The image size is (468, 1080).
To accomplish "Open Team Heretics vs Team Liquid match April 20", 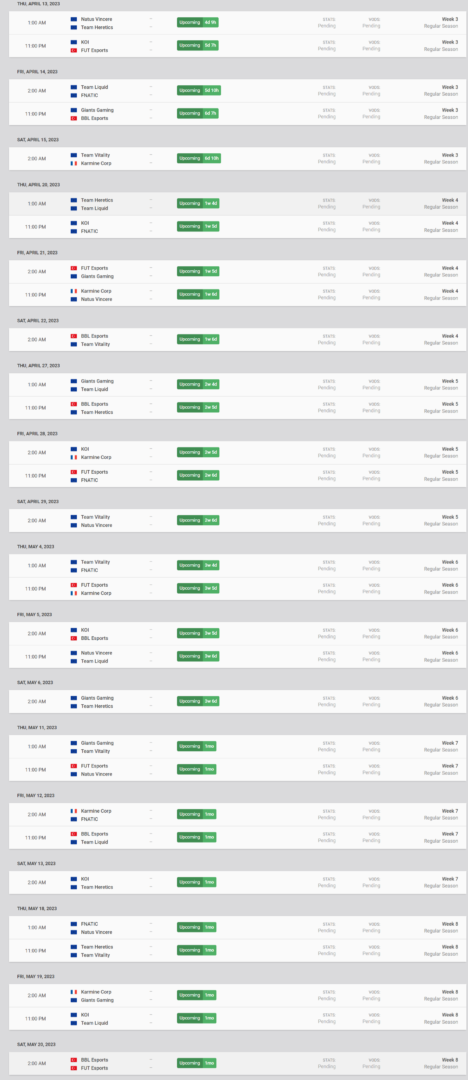I will click(x=237, y=204).
